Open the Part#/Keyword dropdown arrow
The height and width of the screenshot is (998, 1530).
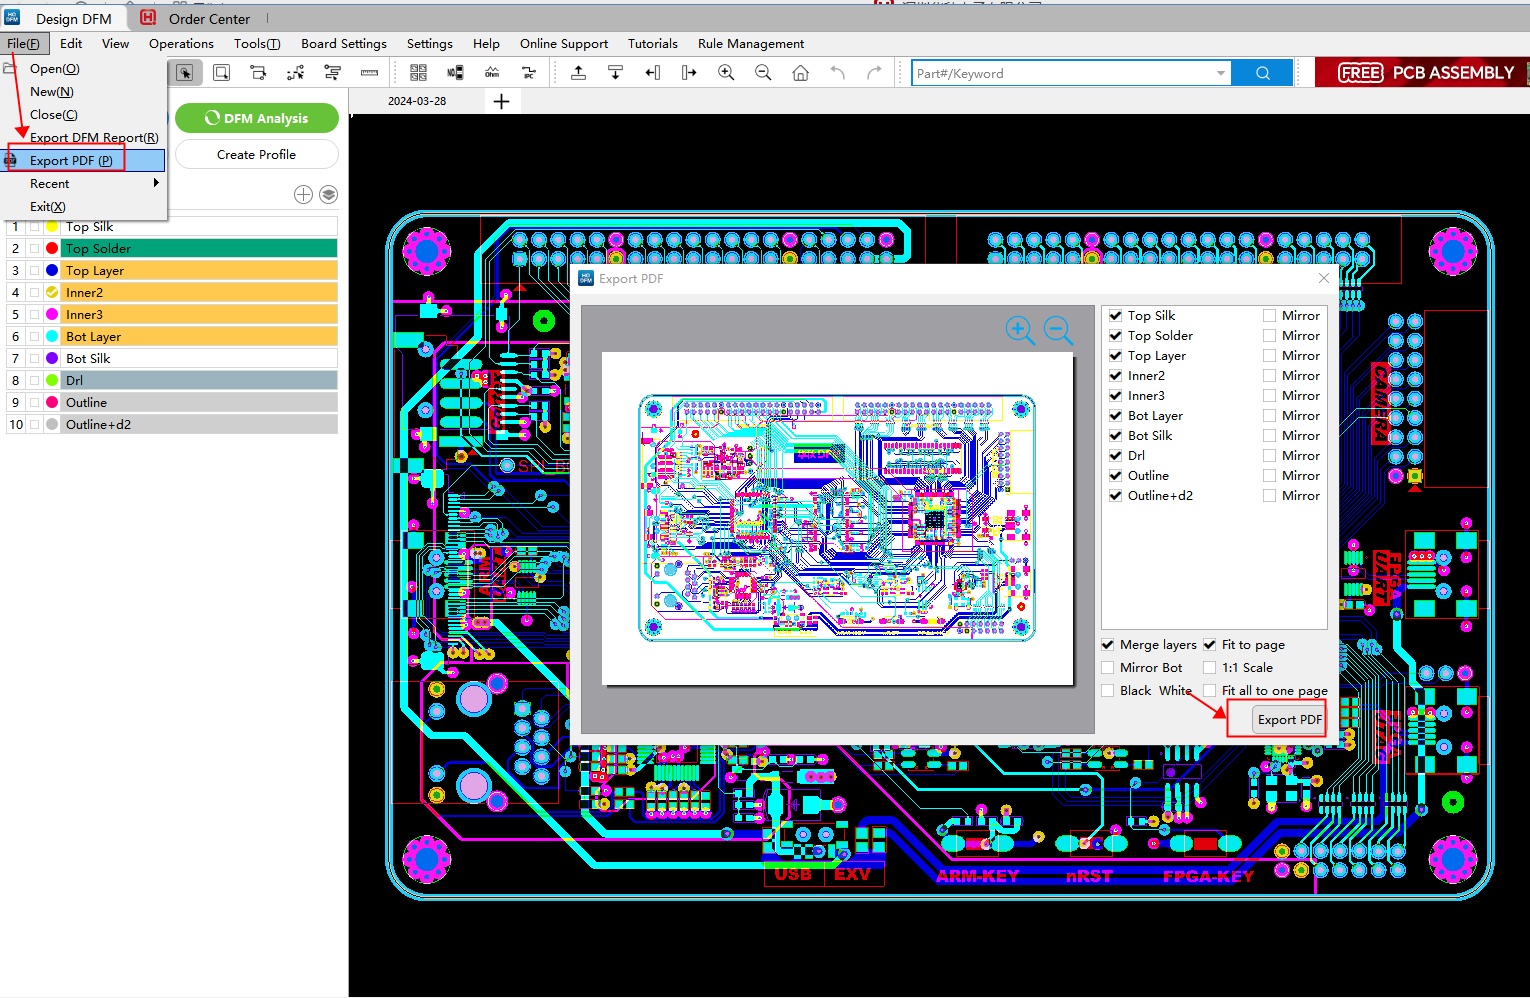tap(1220, 73)
